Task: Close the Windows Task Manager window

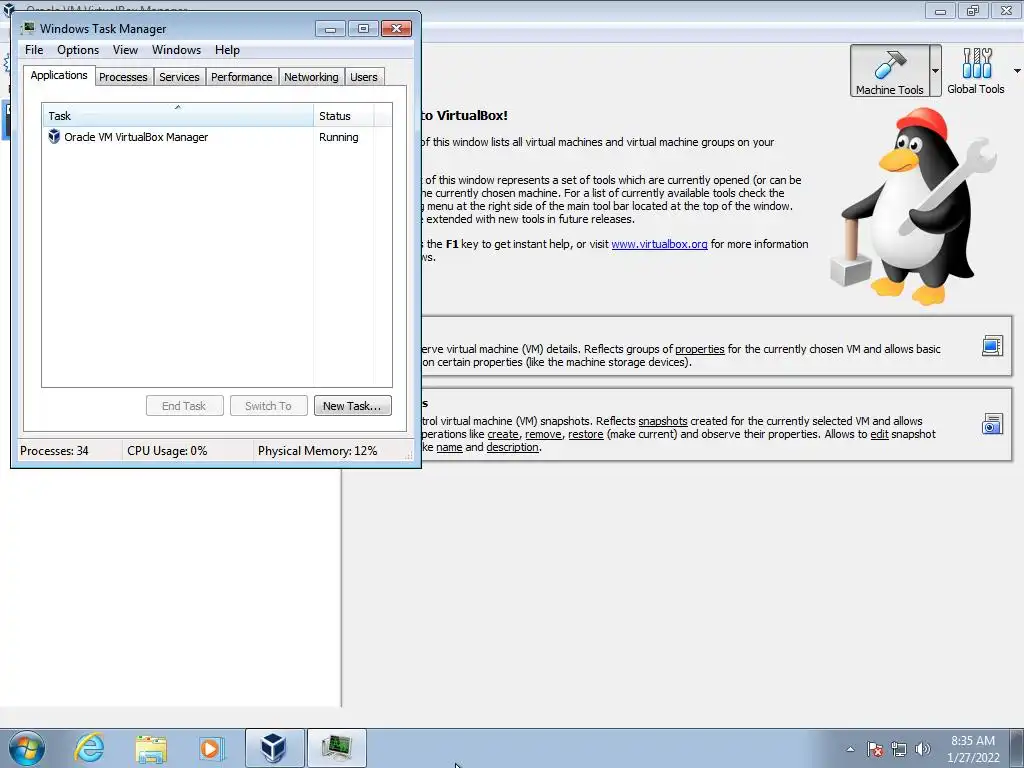Action: click(x=396, y=29)
